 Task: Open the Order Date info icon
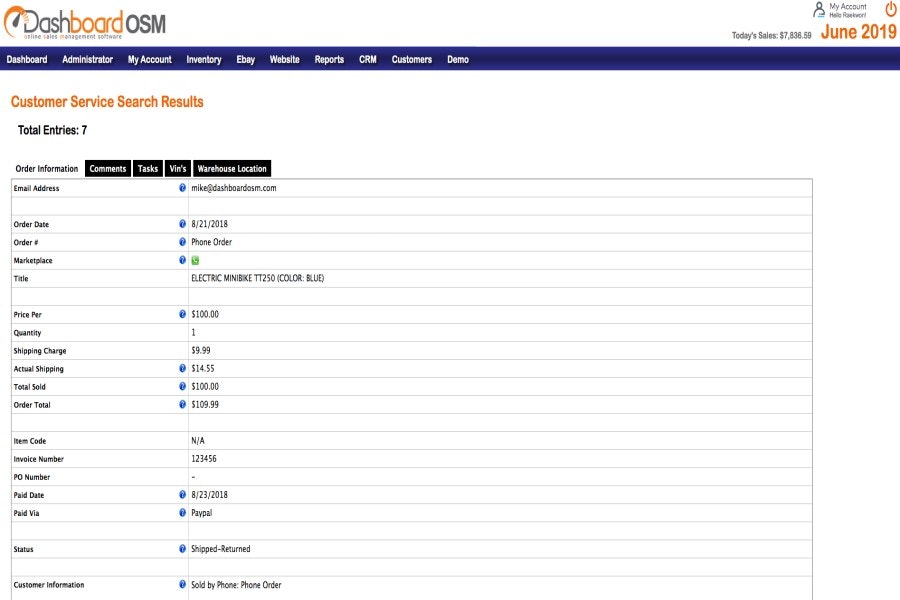pos(181,224)
